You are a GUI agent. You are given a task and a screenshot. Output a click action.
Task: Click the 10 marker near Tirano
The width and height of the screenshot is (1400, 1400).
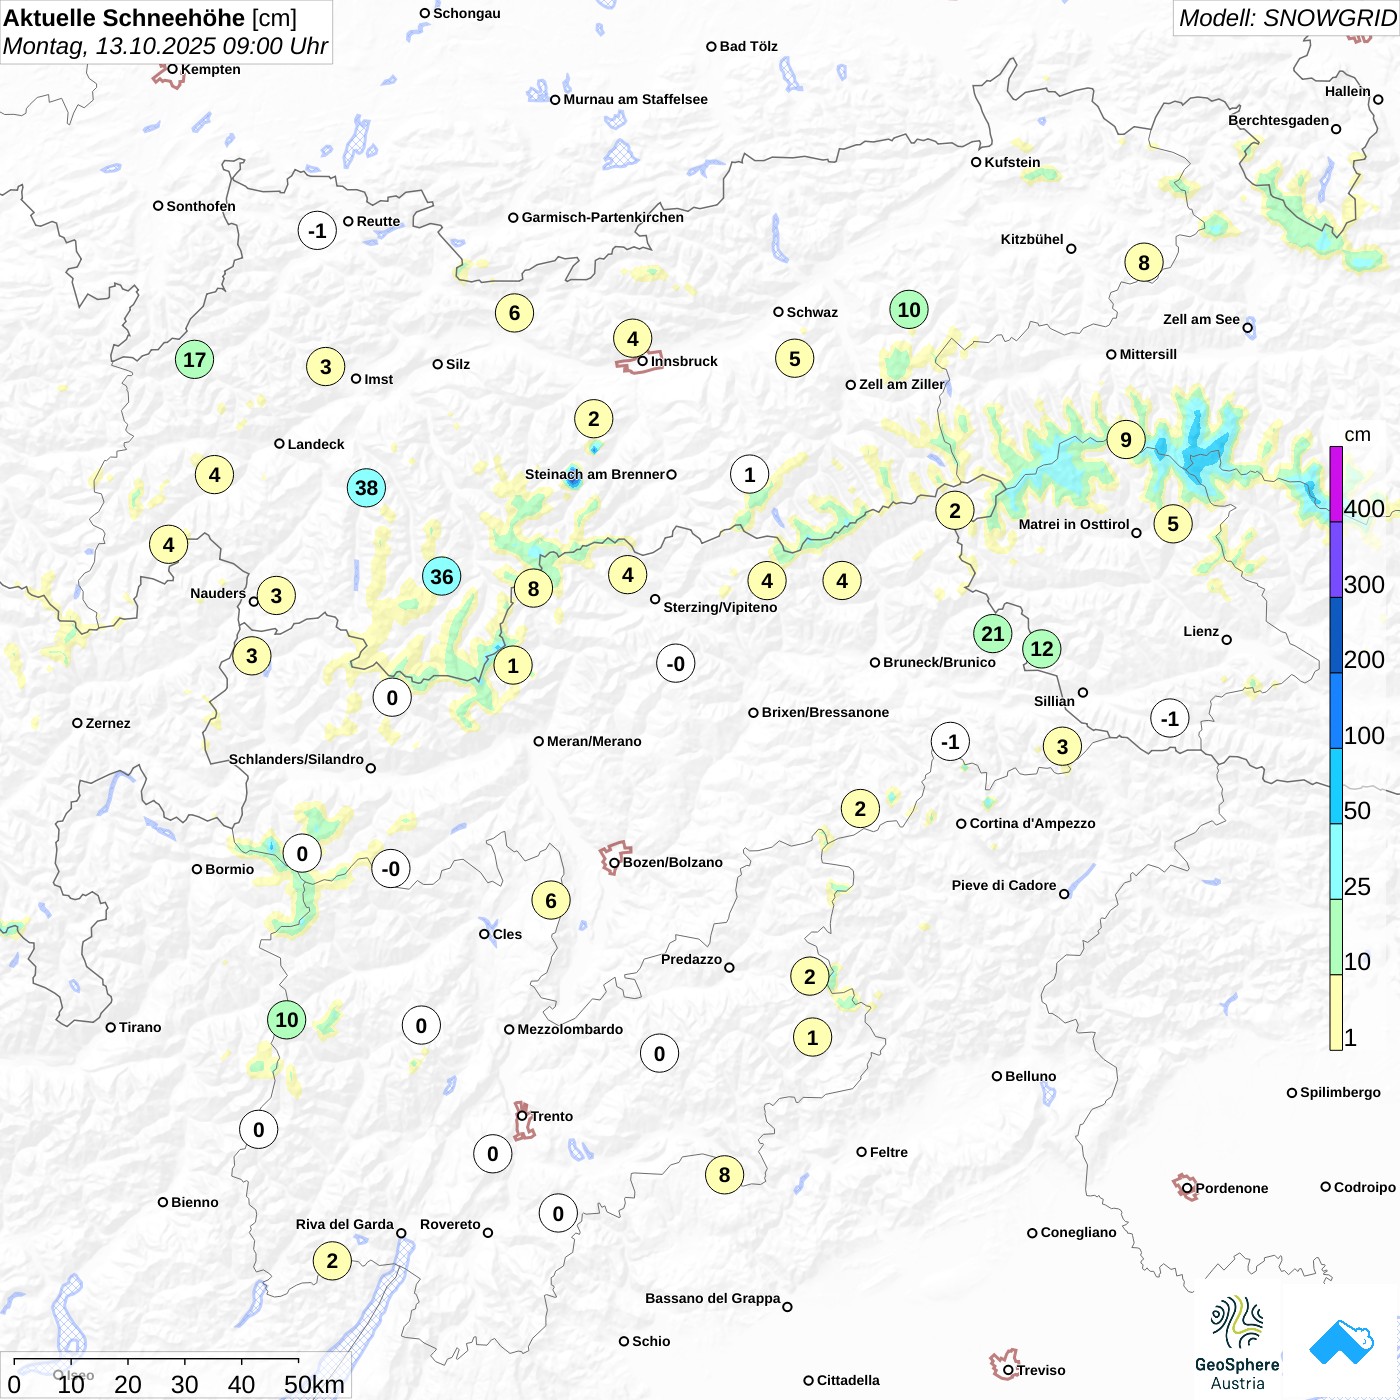point(287,1020)
